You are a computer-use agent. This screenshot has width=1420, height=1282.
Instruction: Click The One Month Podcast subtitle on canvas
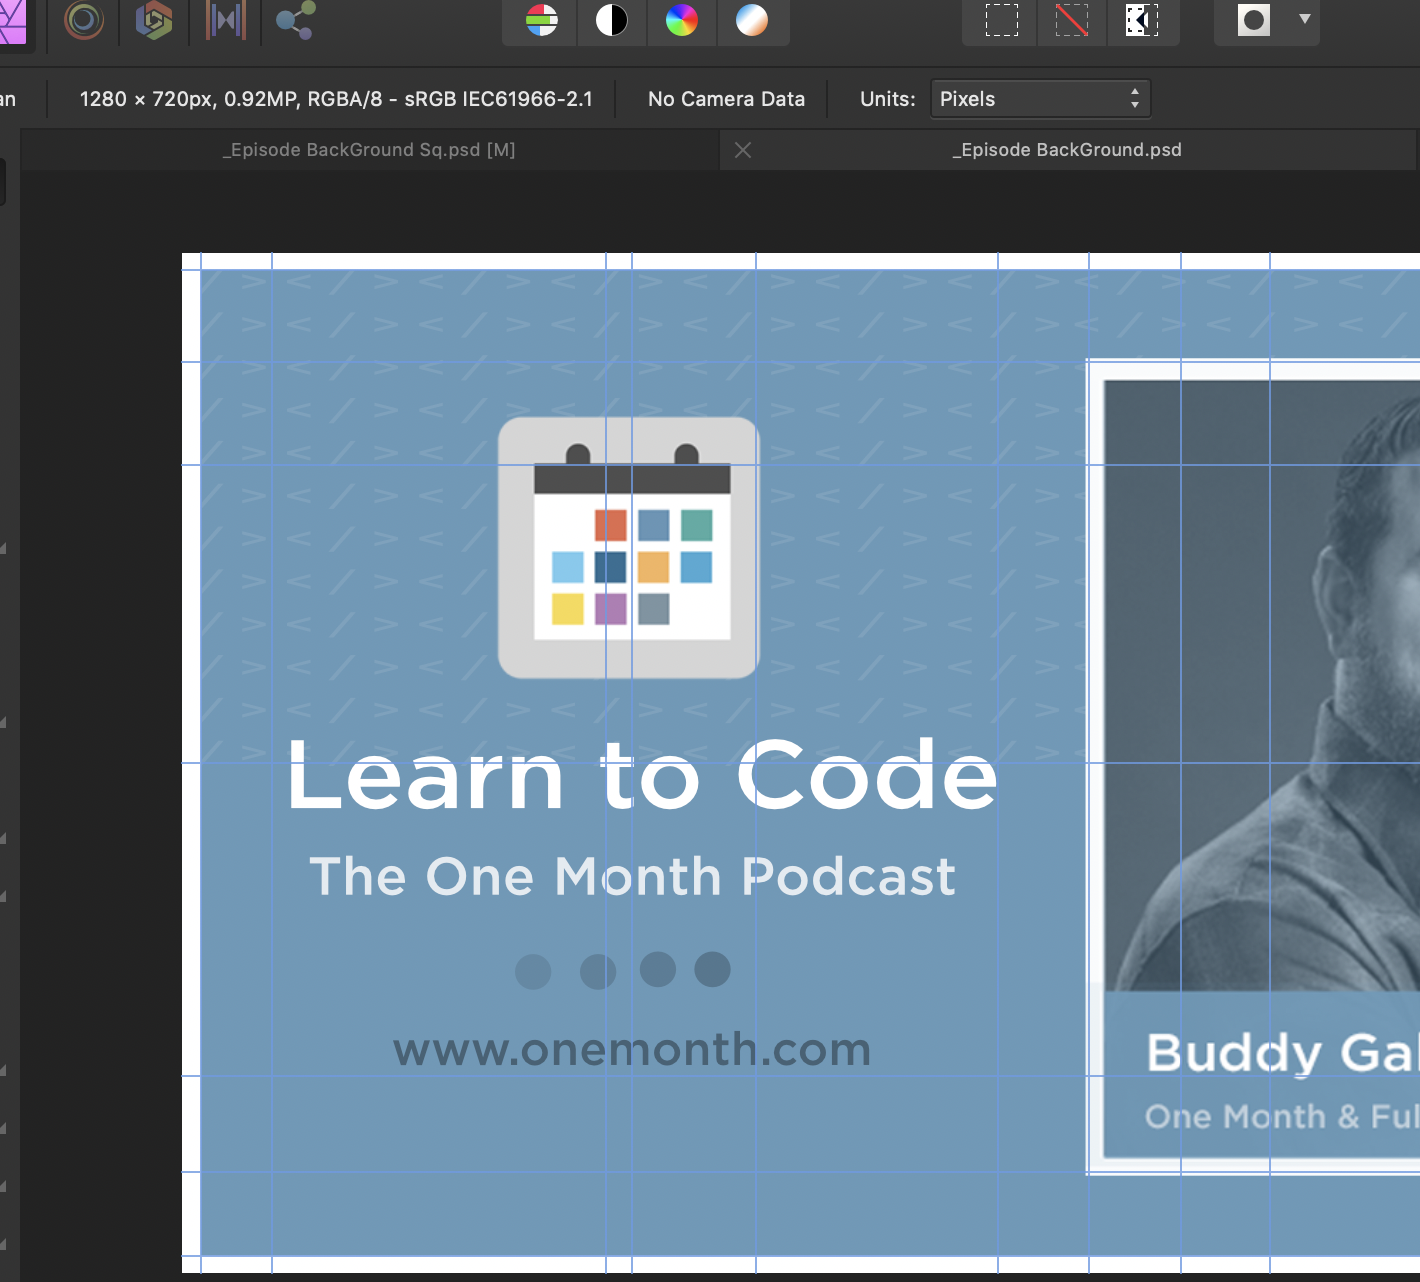pyautogui.click(x=632, y=877)
